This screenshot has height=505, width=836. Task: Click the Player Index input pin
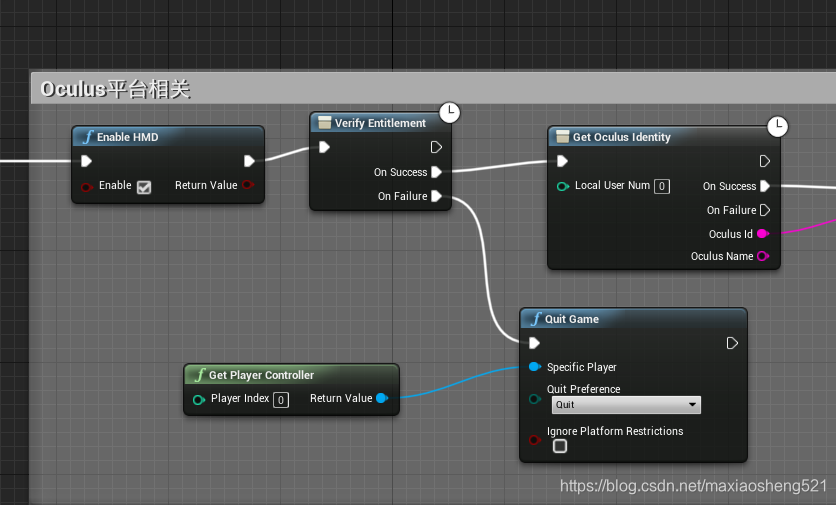pyautogui.click(x=199, y=399)
